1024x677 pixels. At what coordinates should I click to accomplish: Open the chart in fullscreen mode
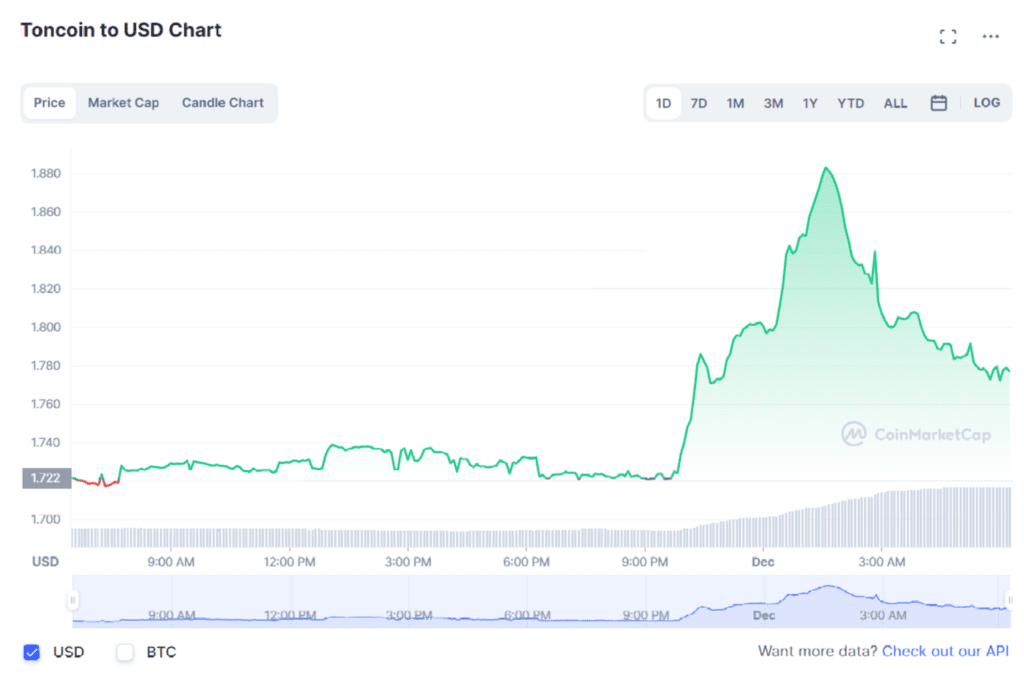(948, 37)
